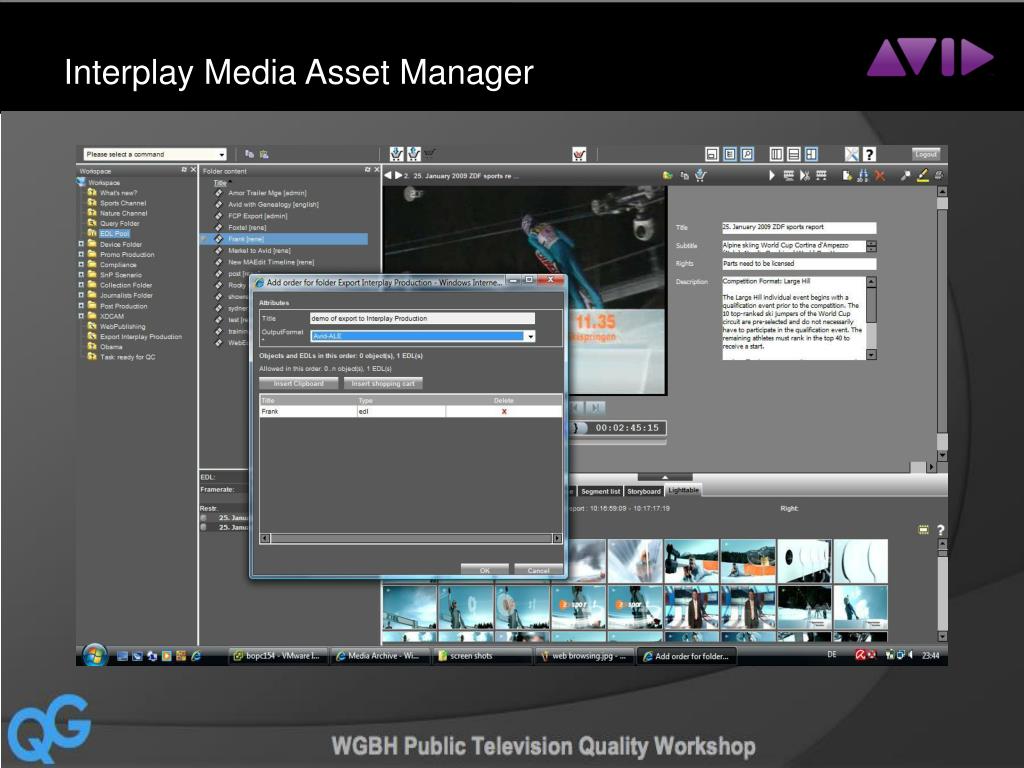
Task: Open the tools icon beside the top help button
Action: (852, 154)
